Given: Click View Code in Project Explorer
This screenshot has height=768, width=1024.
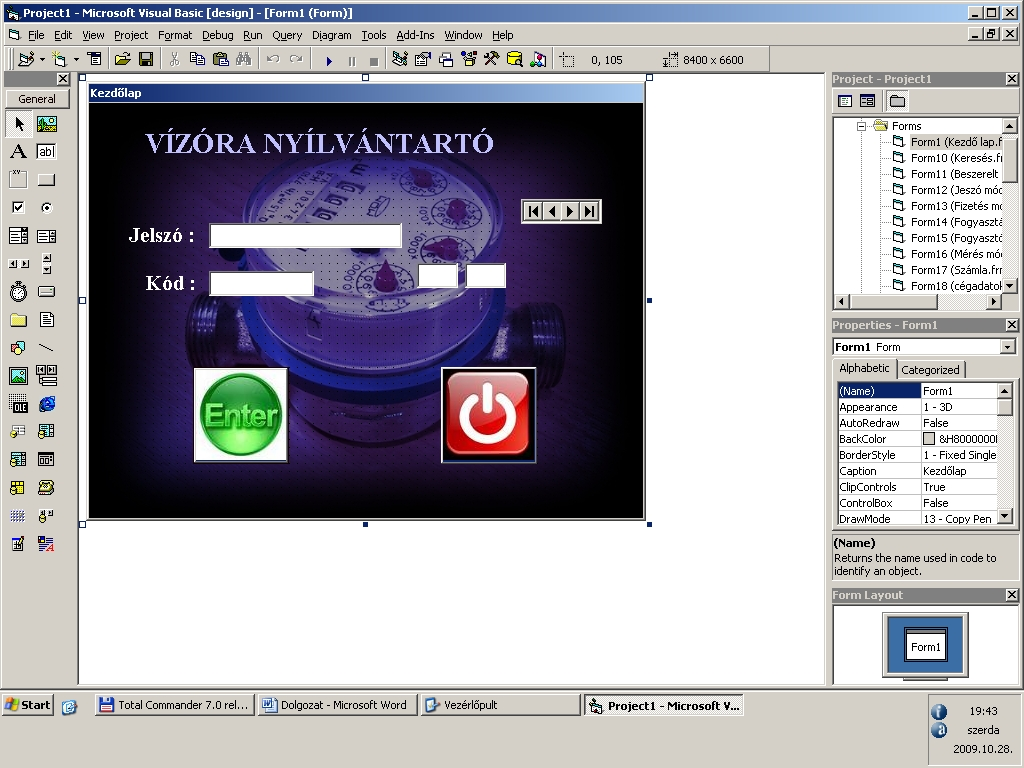Looking at the screenshot, I should tap(845, 101).
